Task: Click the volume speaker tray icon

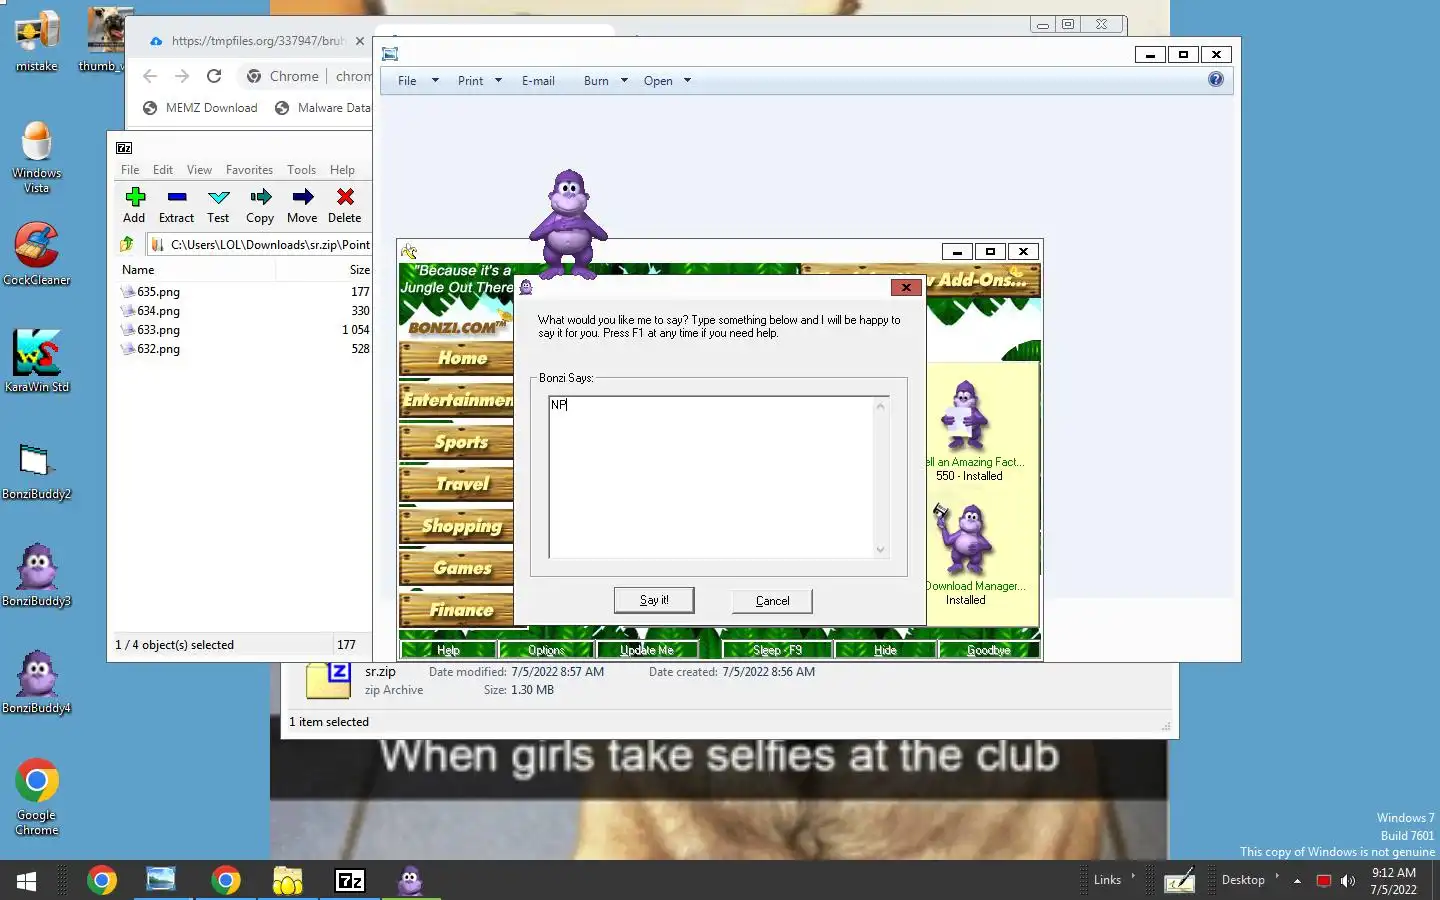Action: 1348,881
